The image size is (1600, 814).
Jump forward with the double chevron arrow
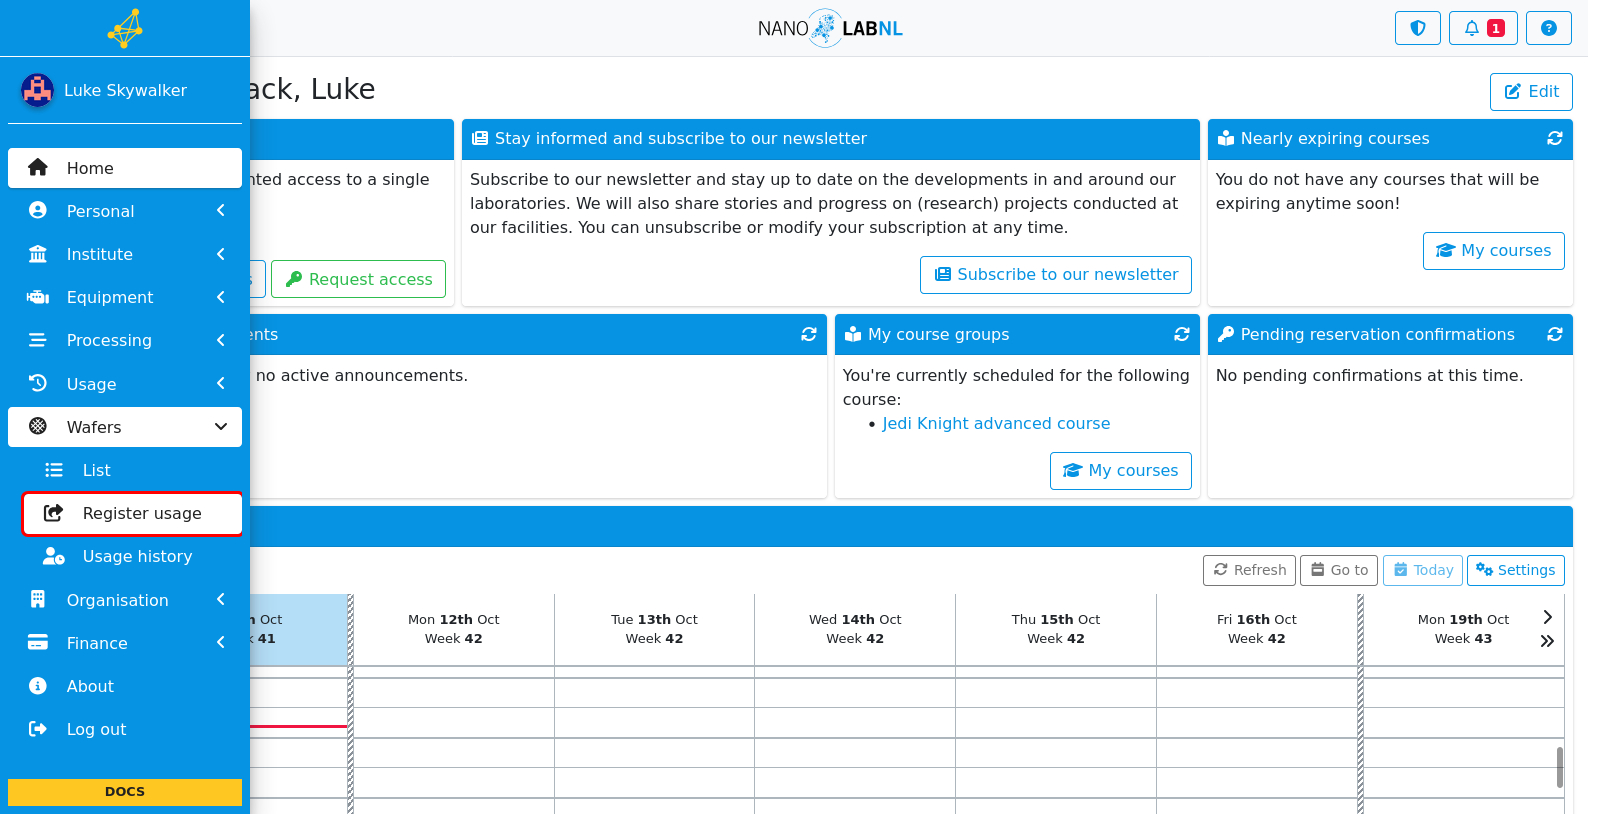[1547, 641]
